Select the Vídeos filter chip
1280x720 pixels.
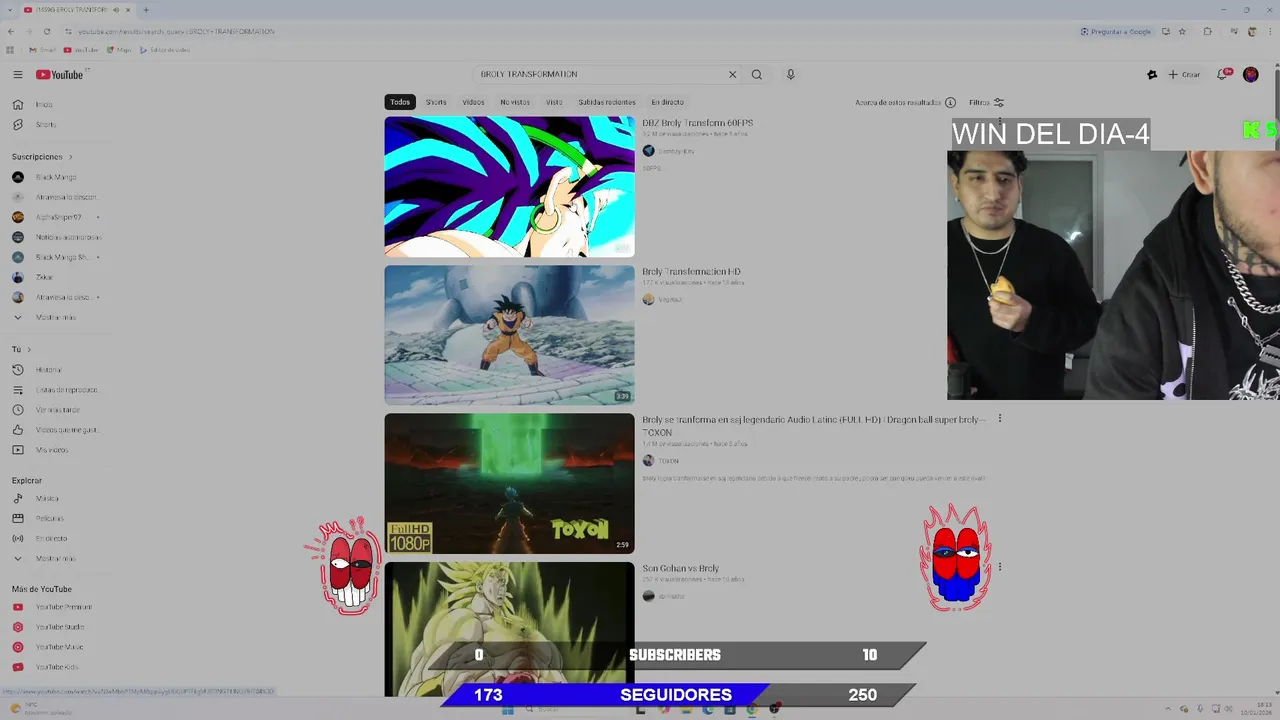coord(473,102)
